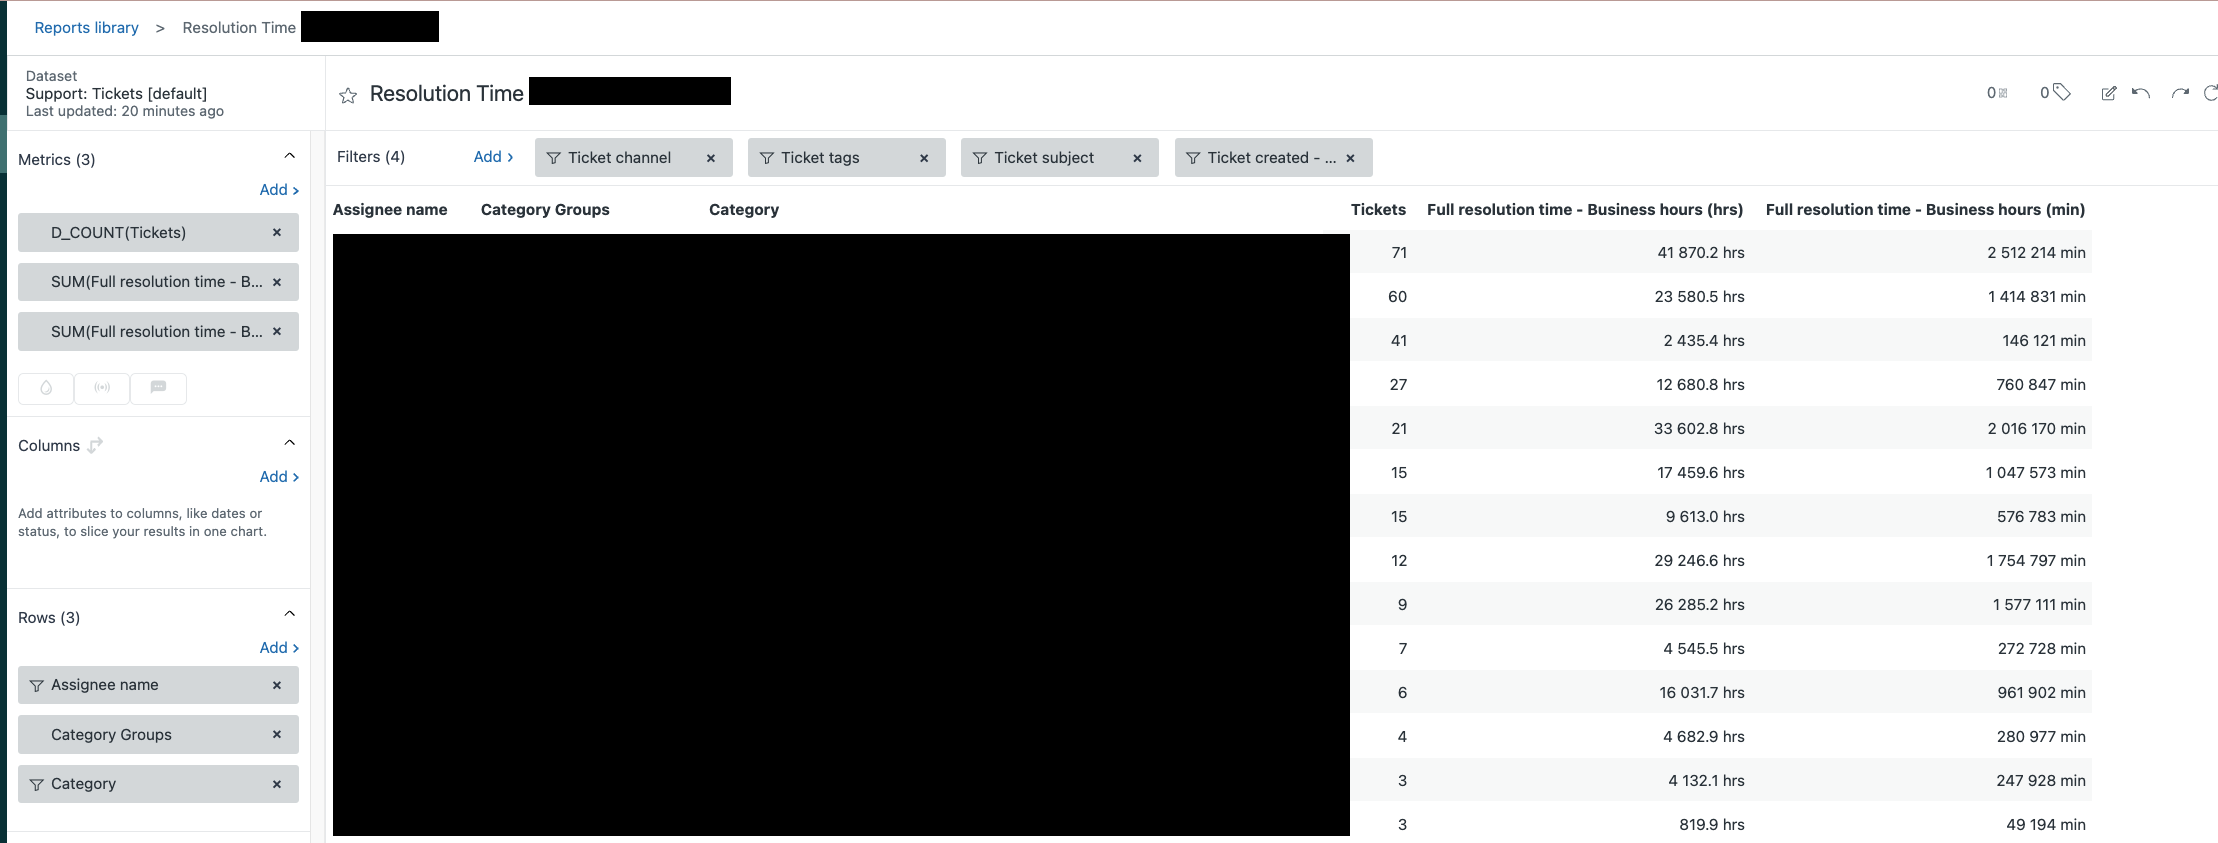Click the speech bubble icon under Metrics
Image resolution: width=2218 pixels, height=843 pixels.
[x=158, y=388]
